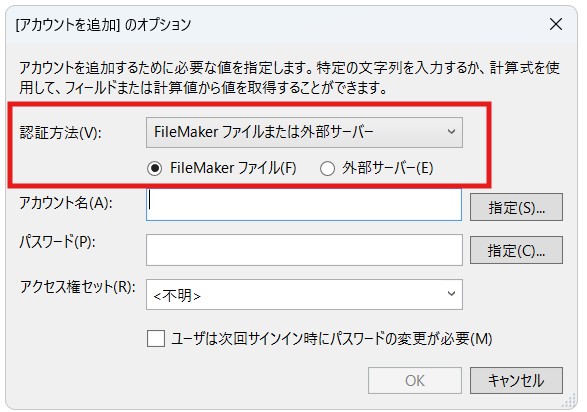Focus the アカウント名 text field
Screen dimensions: 587x412
[304, 204]
